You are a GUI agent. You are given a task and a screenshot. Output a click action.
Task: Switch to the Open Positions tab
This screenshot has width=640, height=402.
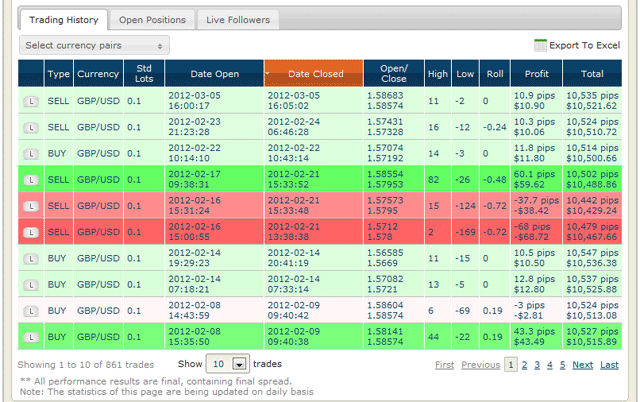(152, 20)
